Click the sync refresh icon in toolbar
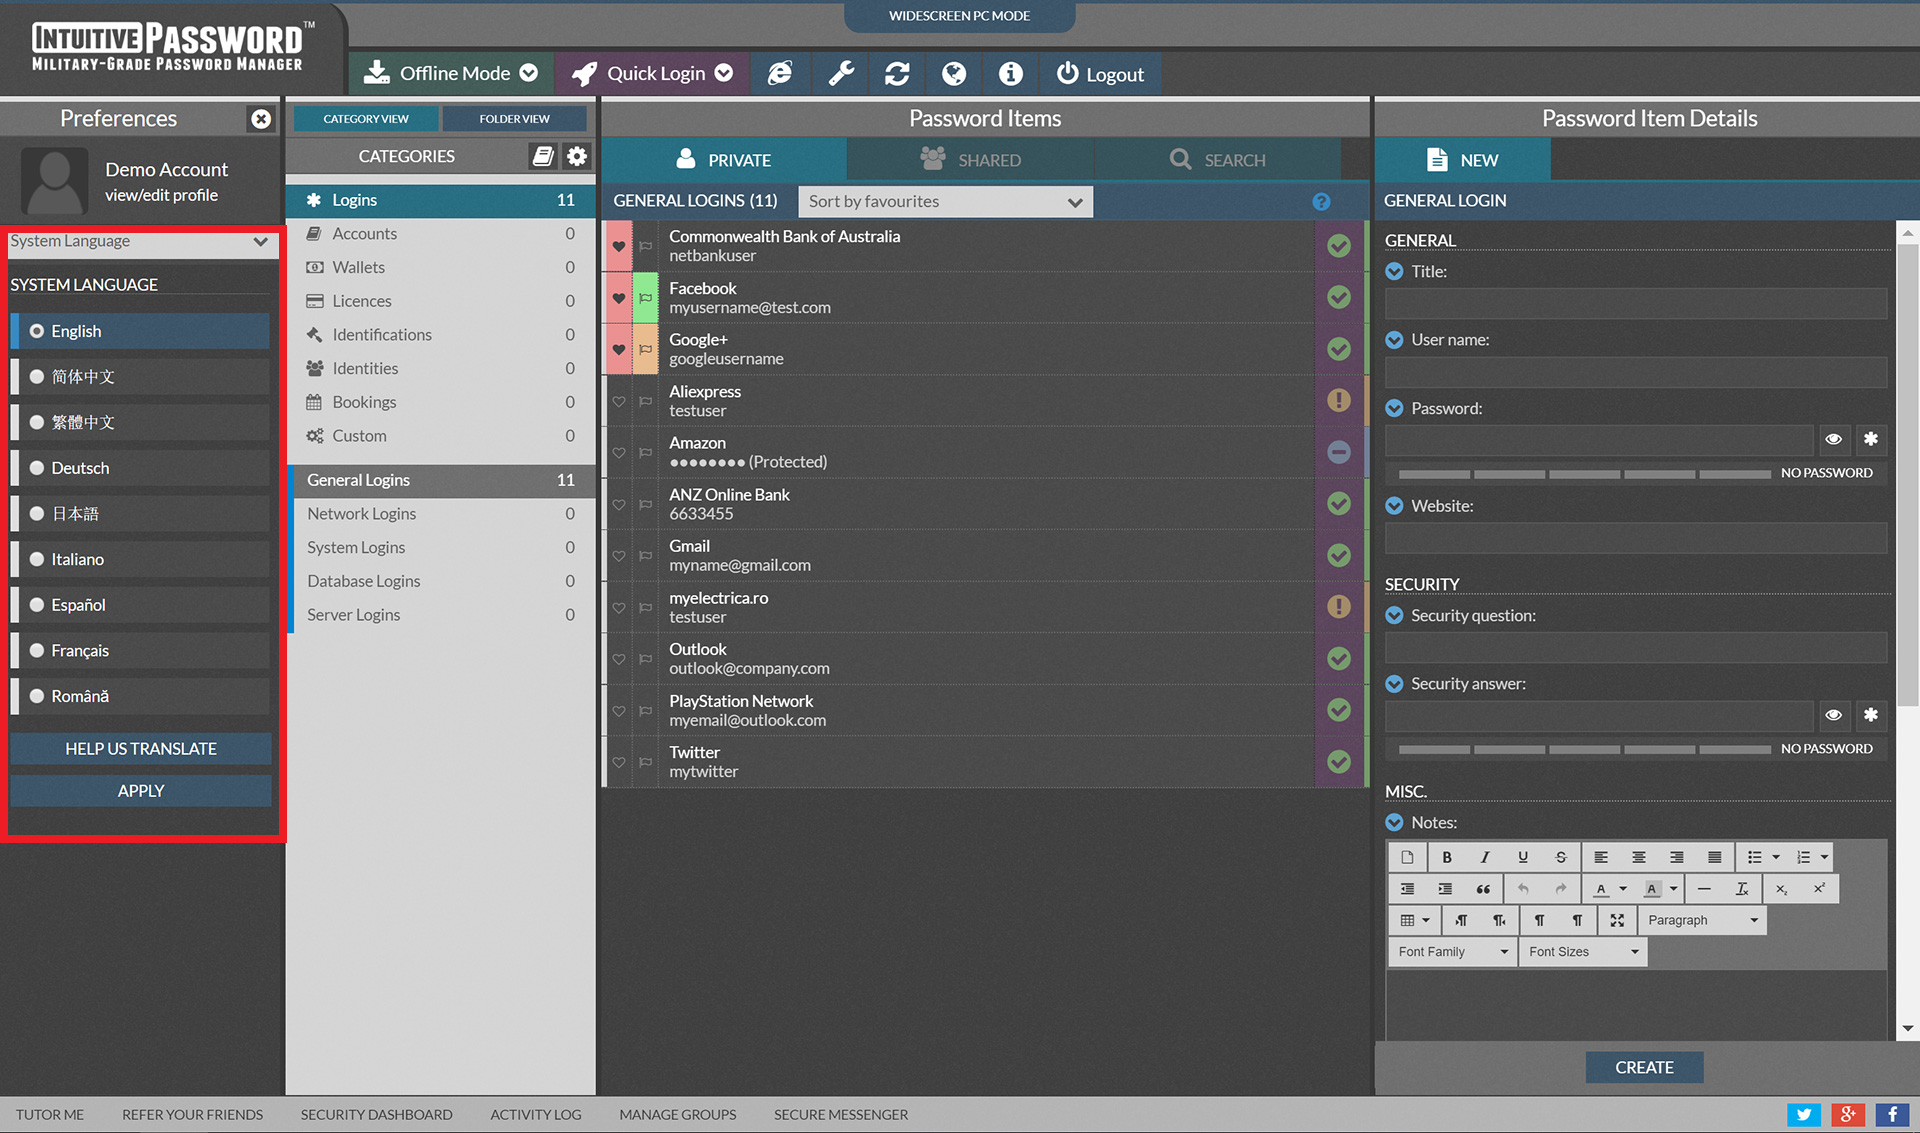The image size is (1920, 1133). [897, 73]
